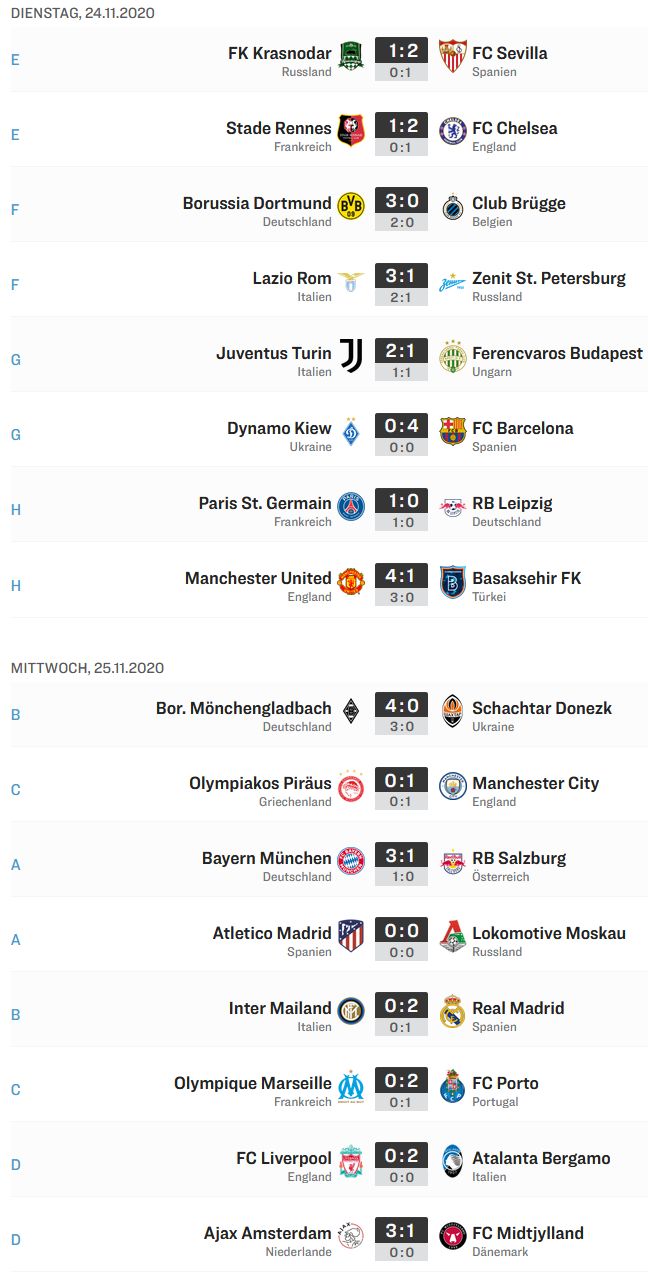Open the Dortmund vs Brügge 3:0 score

tap(402, 202)
